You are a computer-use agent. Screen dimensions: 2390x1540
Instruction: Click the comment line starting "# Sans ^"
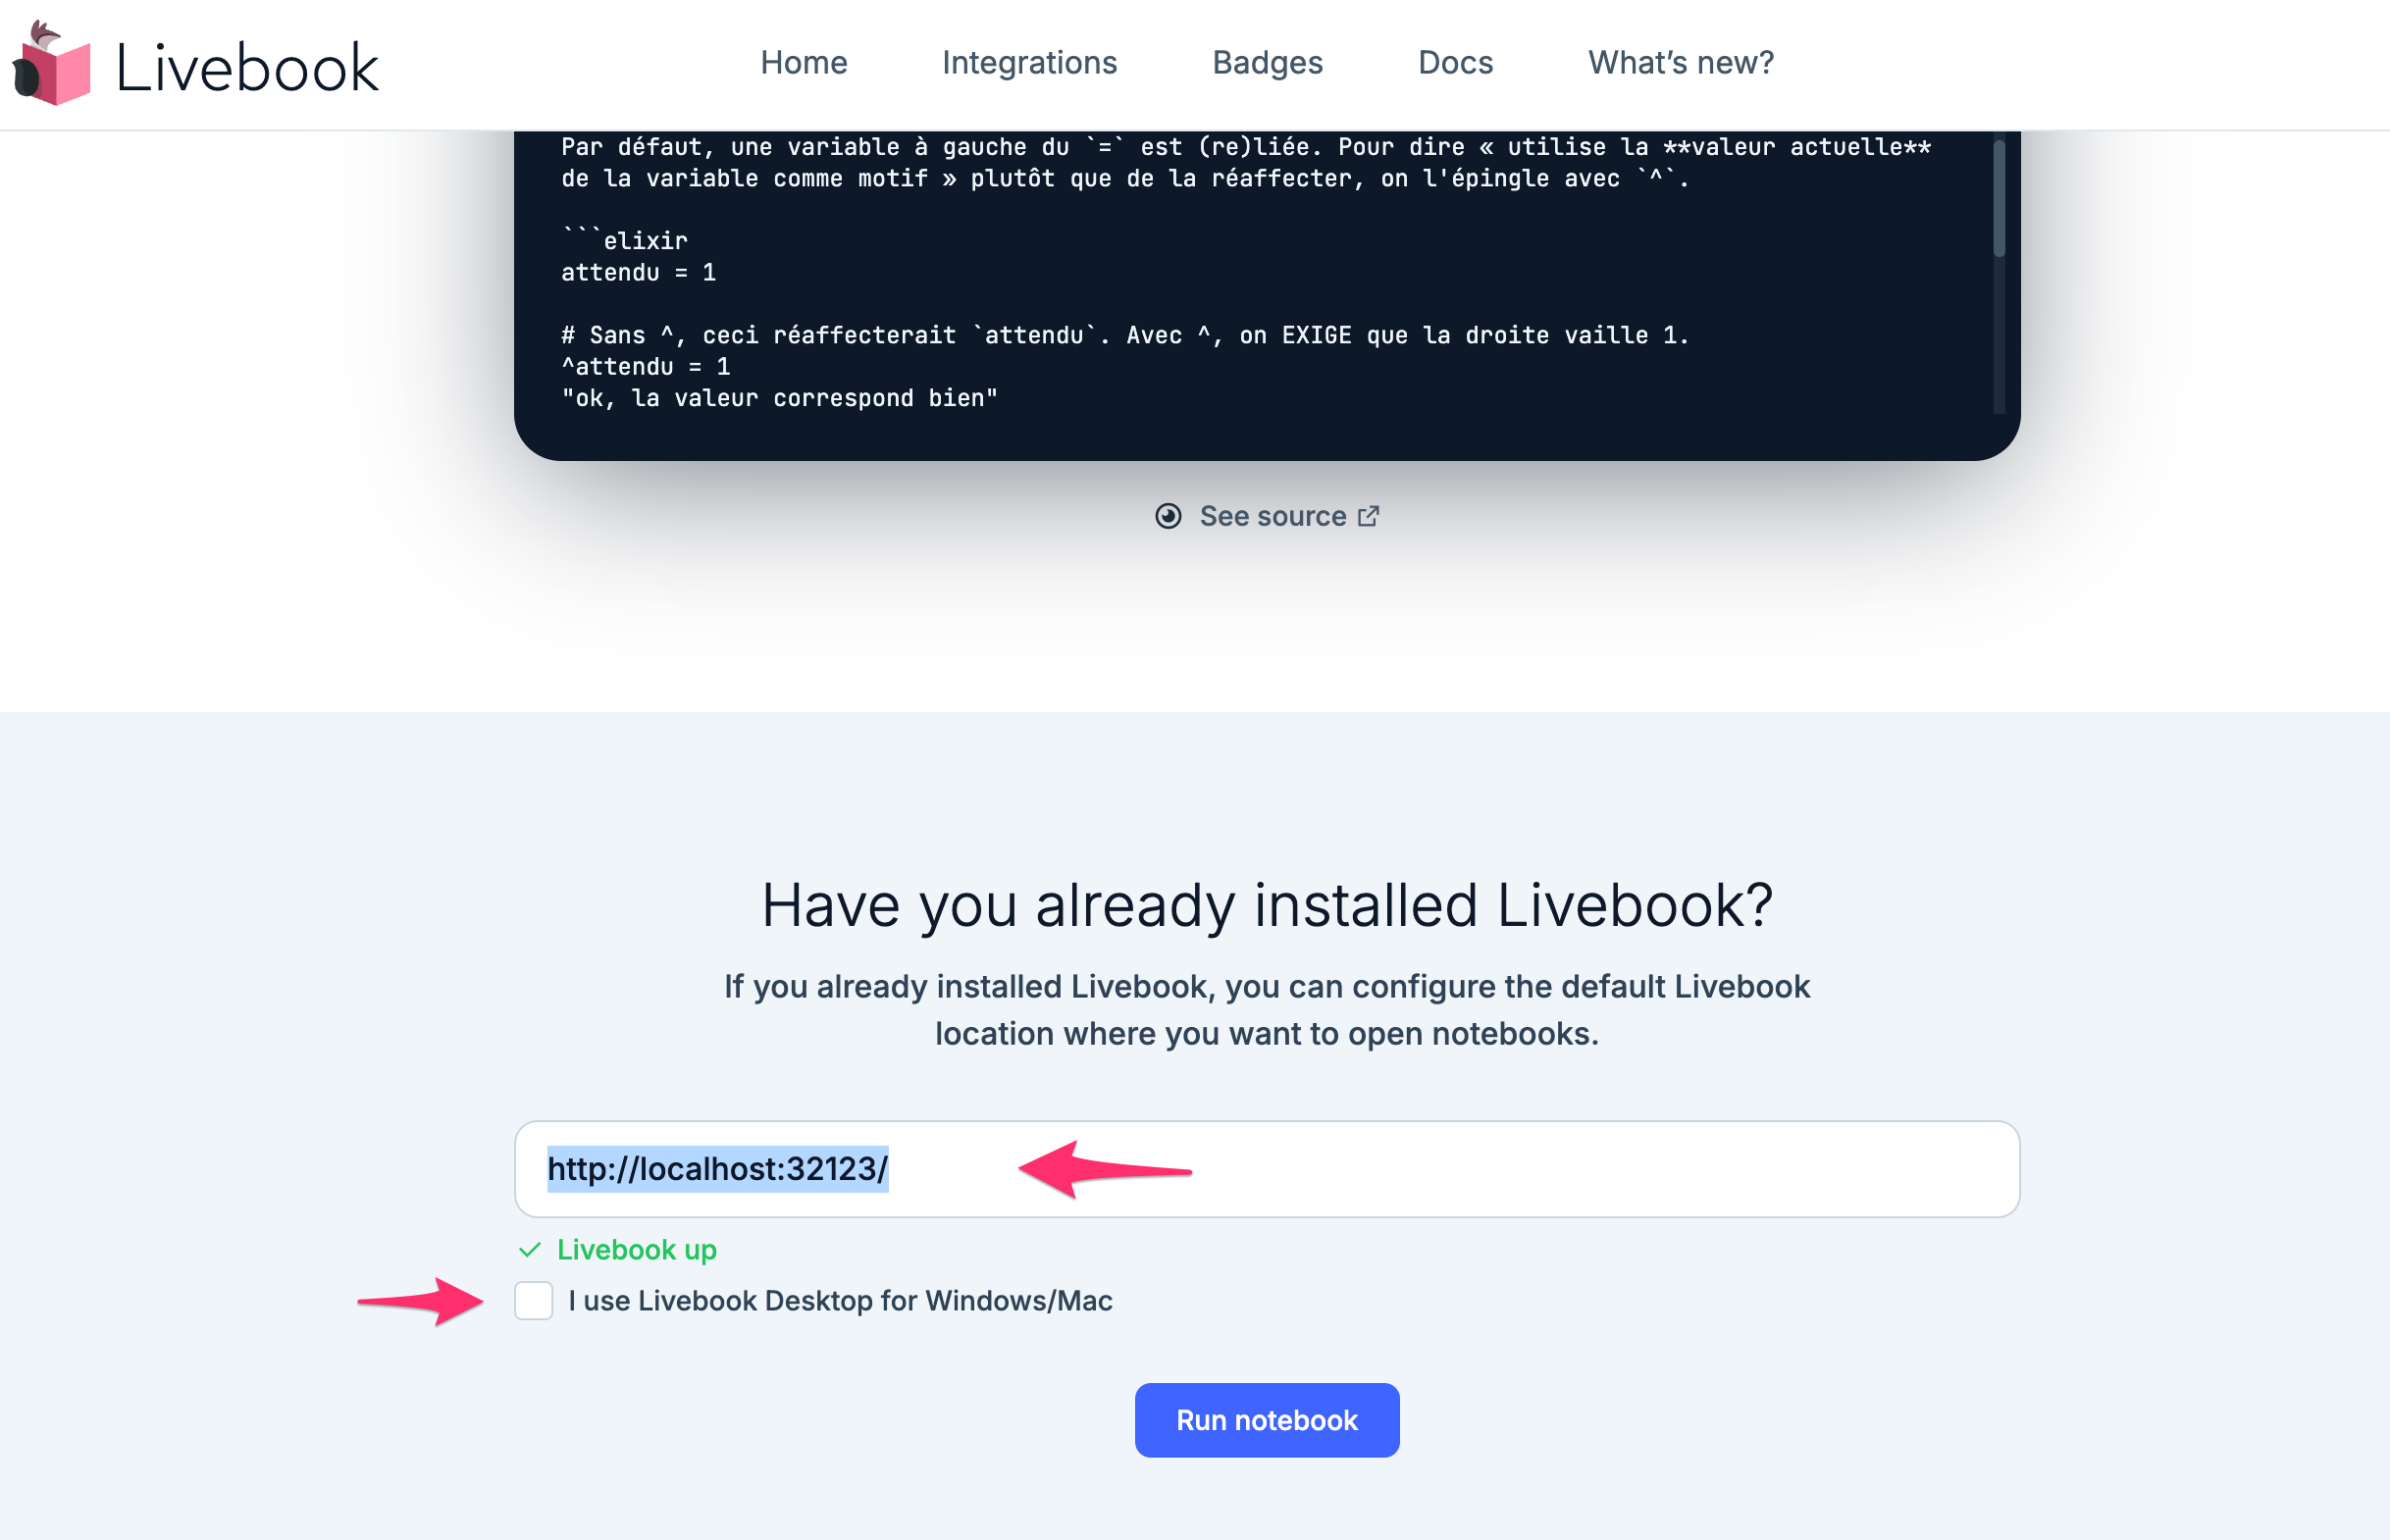coord(1124,335)
